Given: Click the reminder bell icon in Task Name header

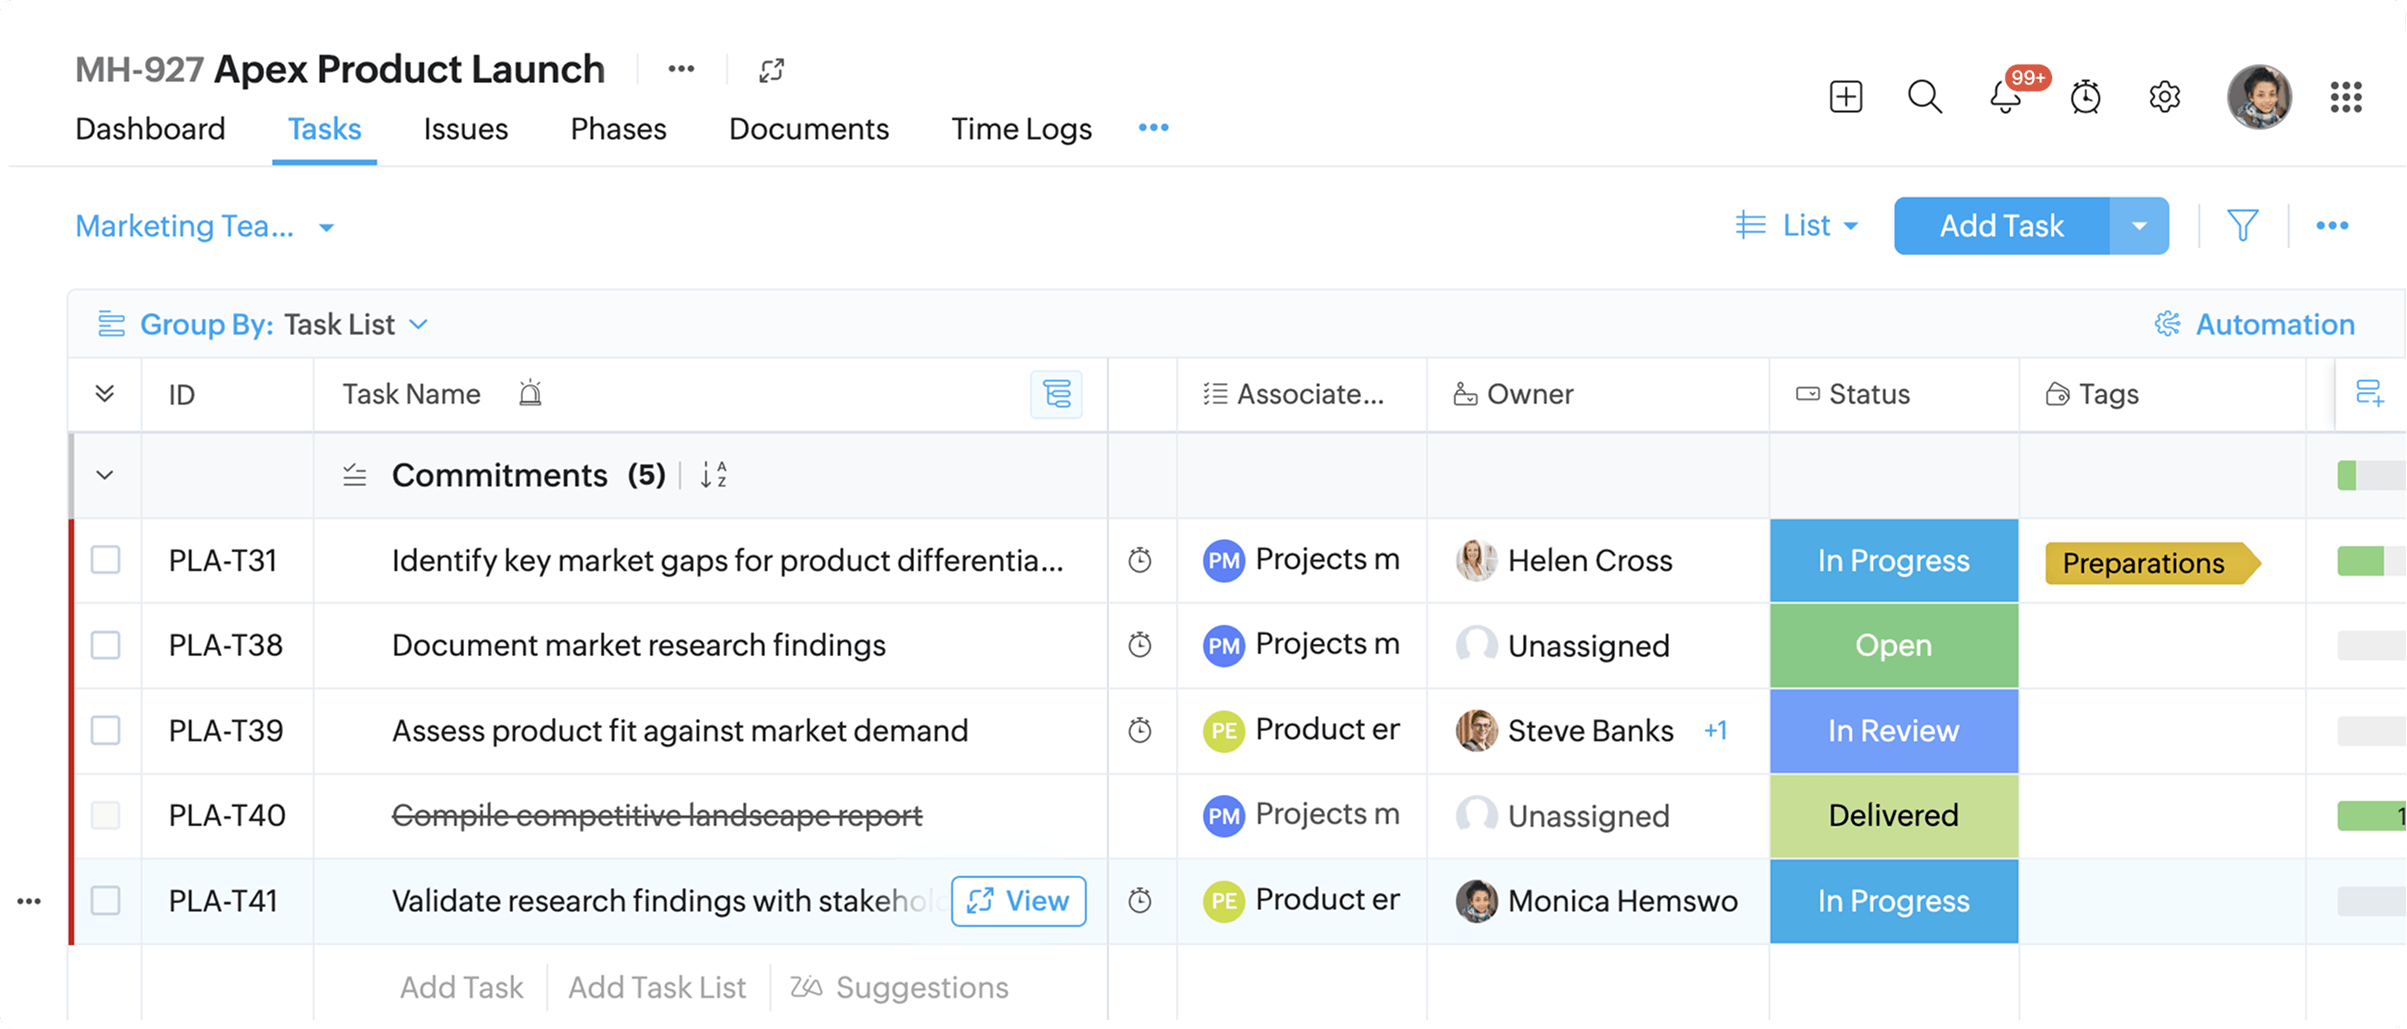Looking at the screenshot, I should pos(531,393).
